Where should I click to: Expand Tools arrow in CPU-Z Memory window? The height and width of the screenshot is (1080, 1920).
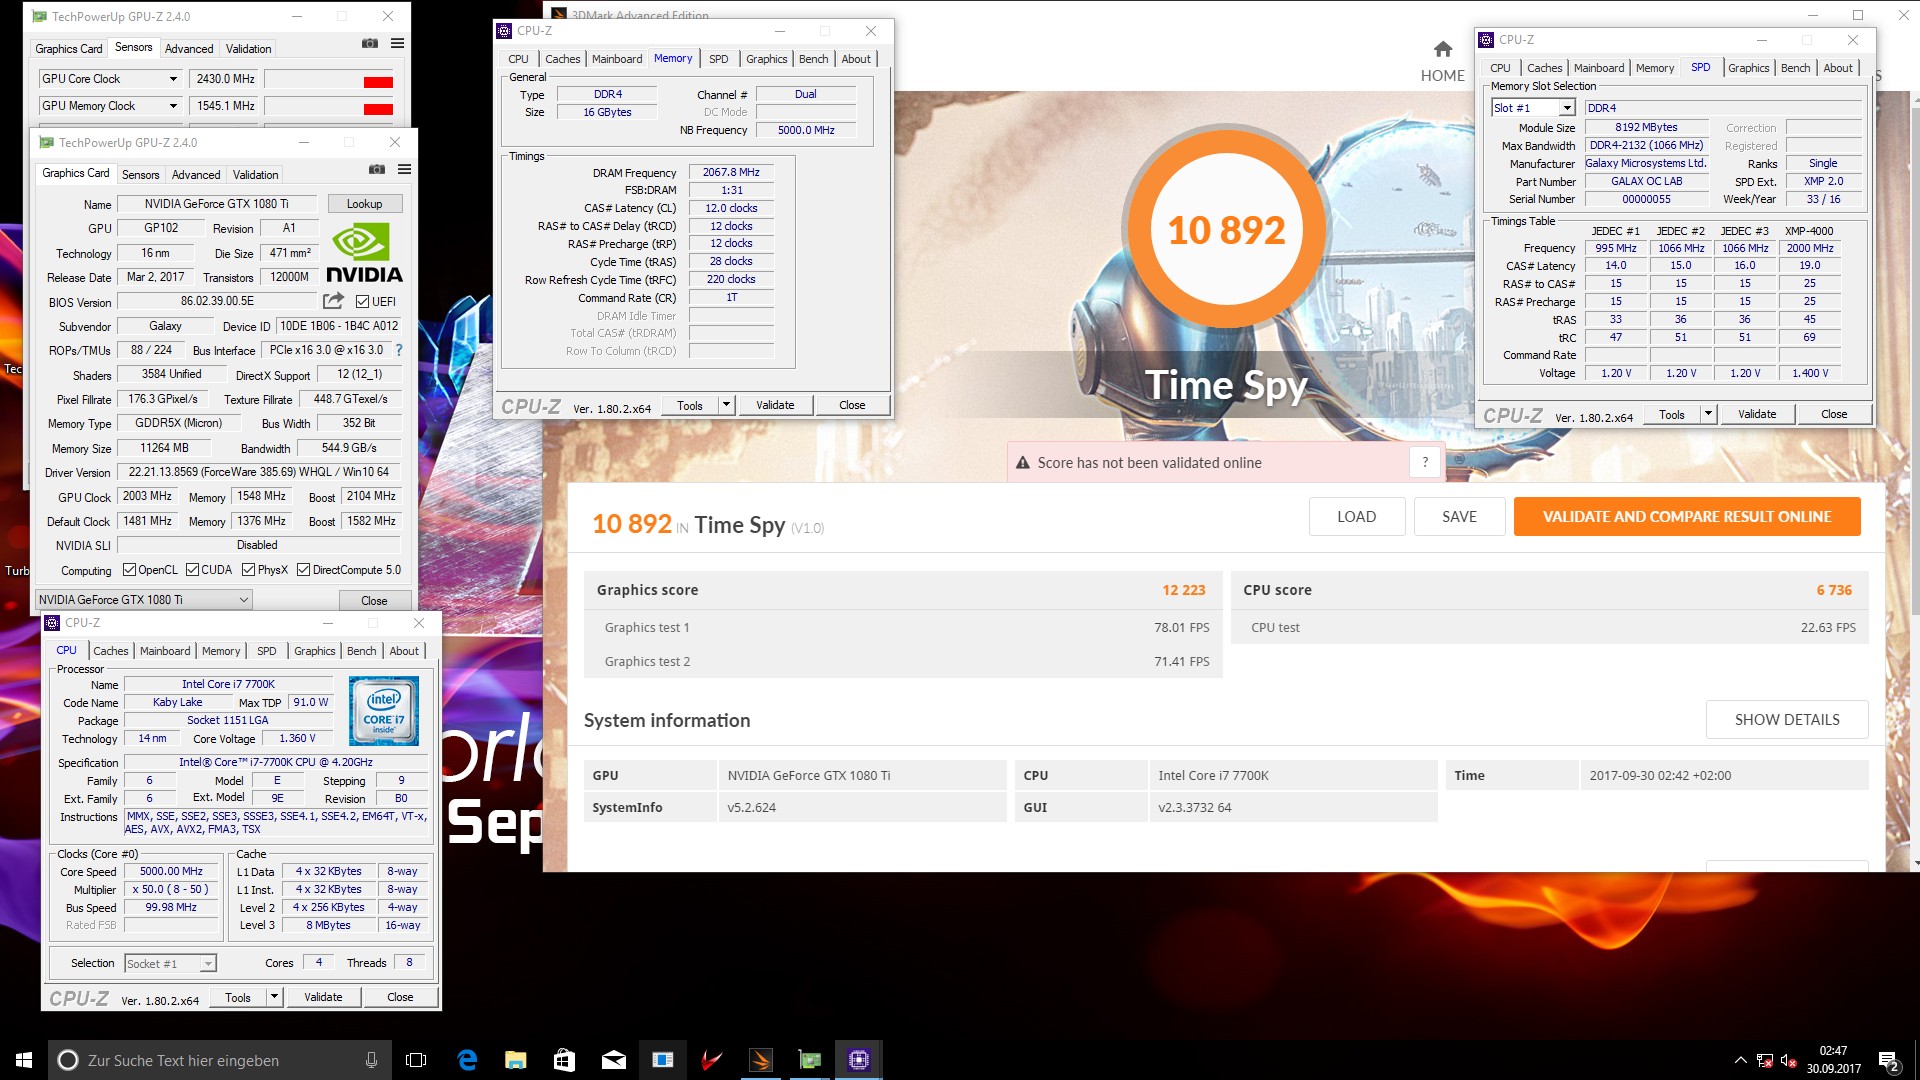pos(727,405)
